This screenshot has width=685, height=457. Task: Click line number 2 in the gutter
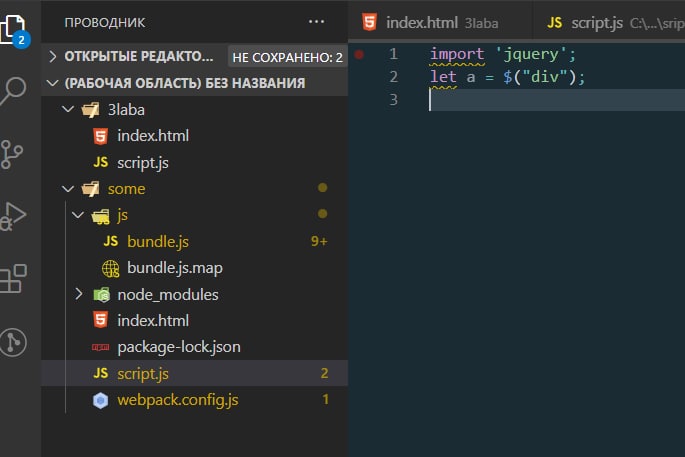393,77
